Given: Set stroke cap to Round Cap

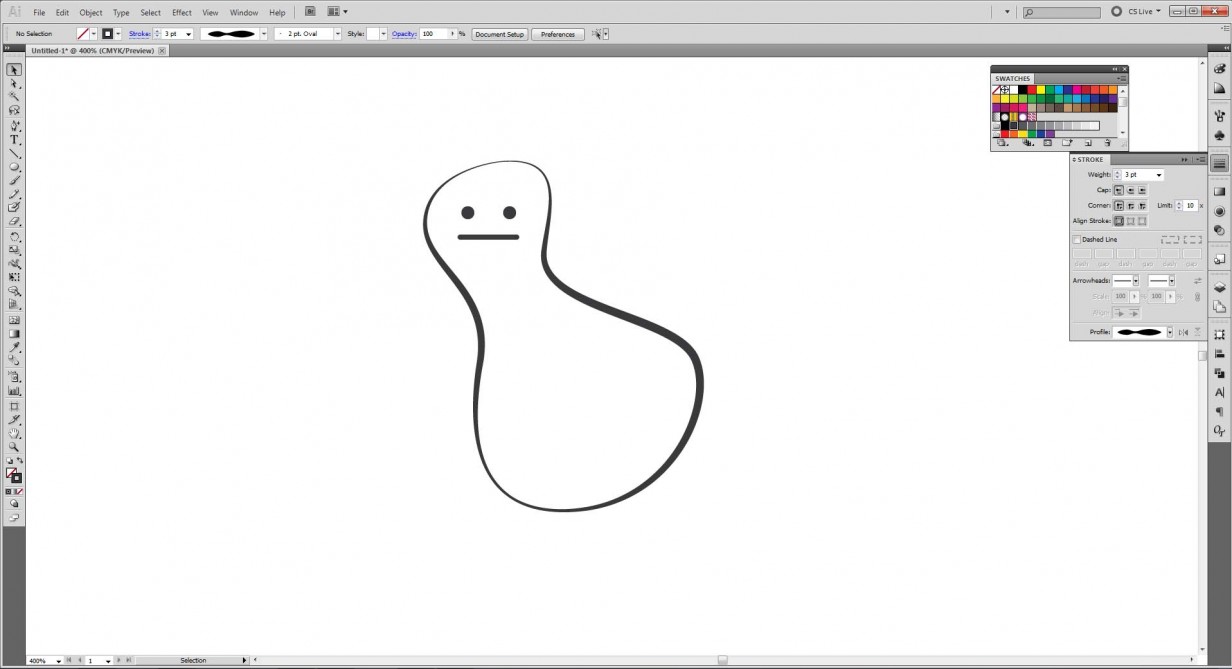Looking at the screenshot, I should pos(1132,190).
